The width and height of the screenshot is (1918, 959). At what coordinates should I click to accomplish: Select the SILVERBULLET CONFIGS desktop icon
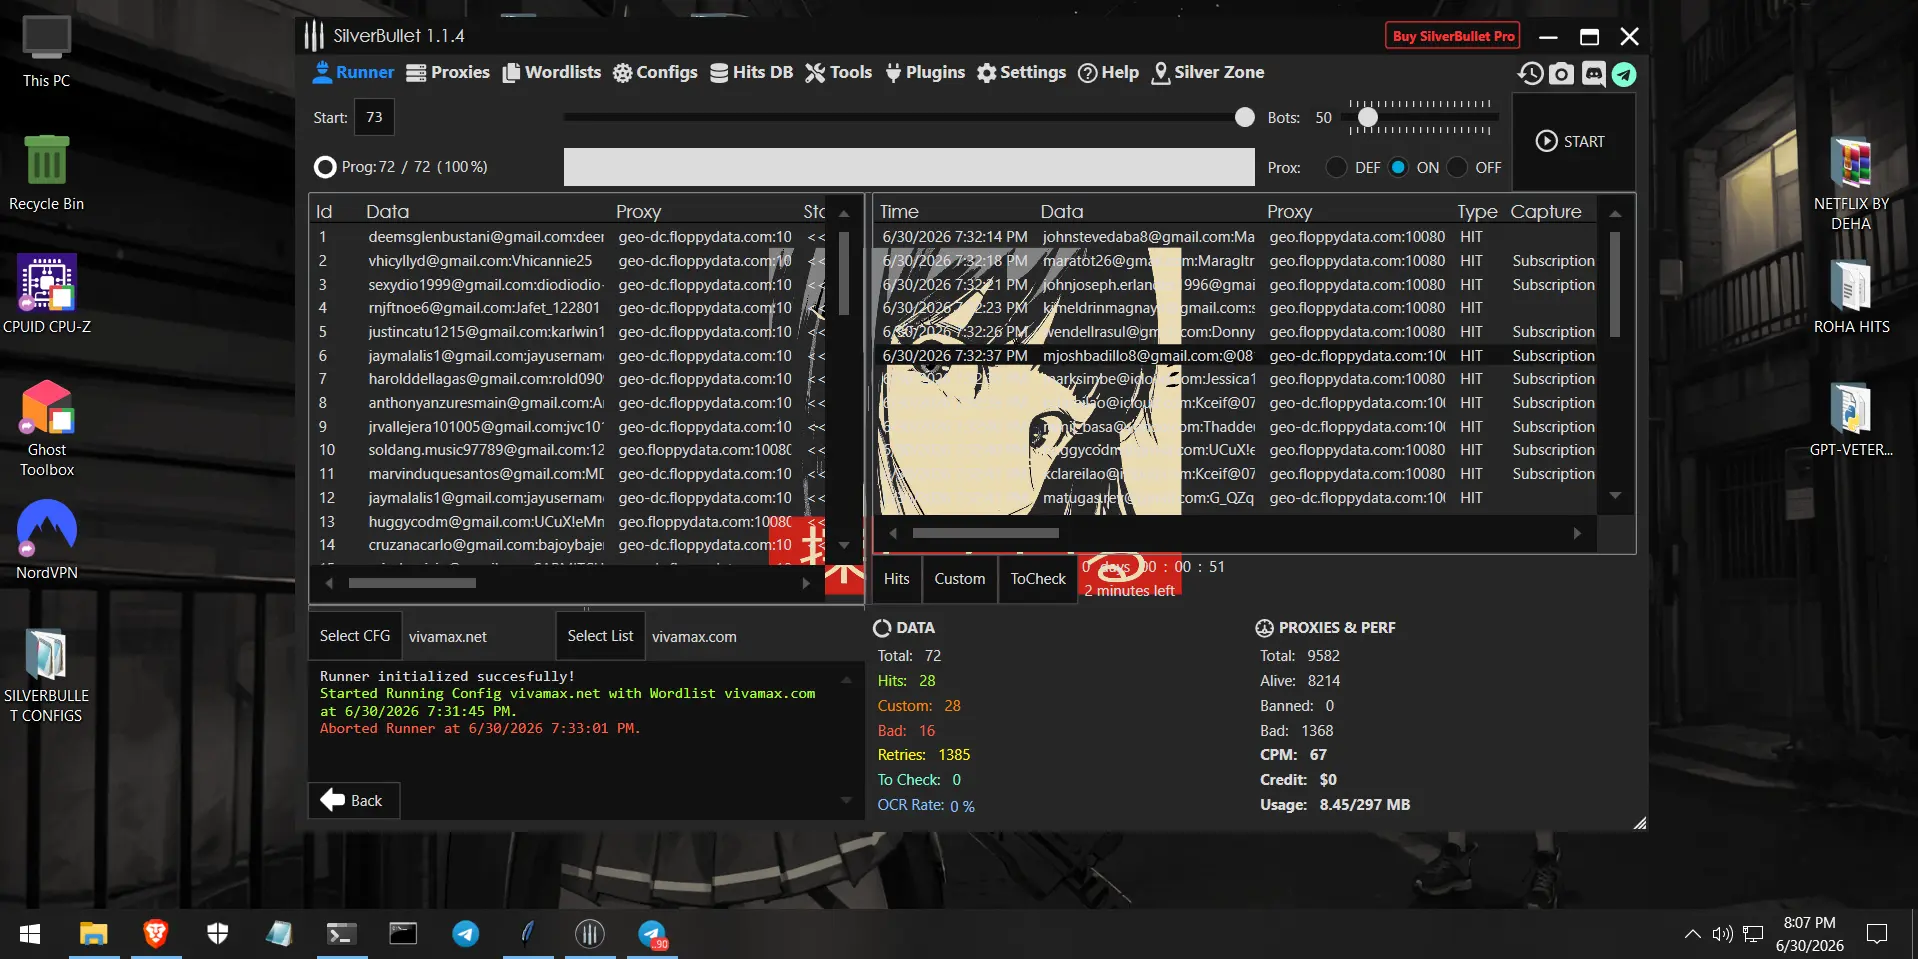[46, 675]
